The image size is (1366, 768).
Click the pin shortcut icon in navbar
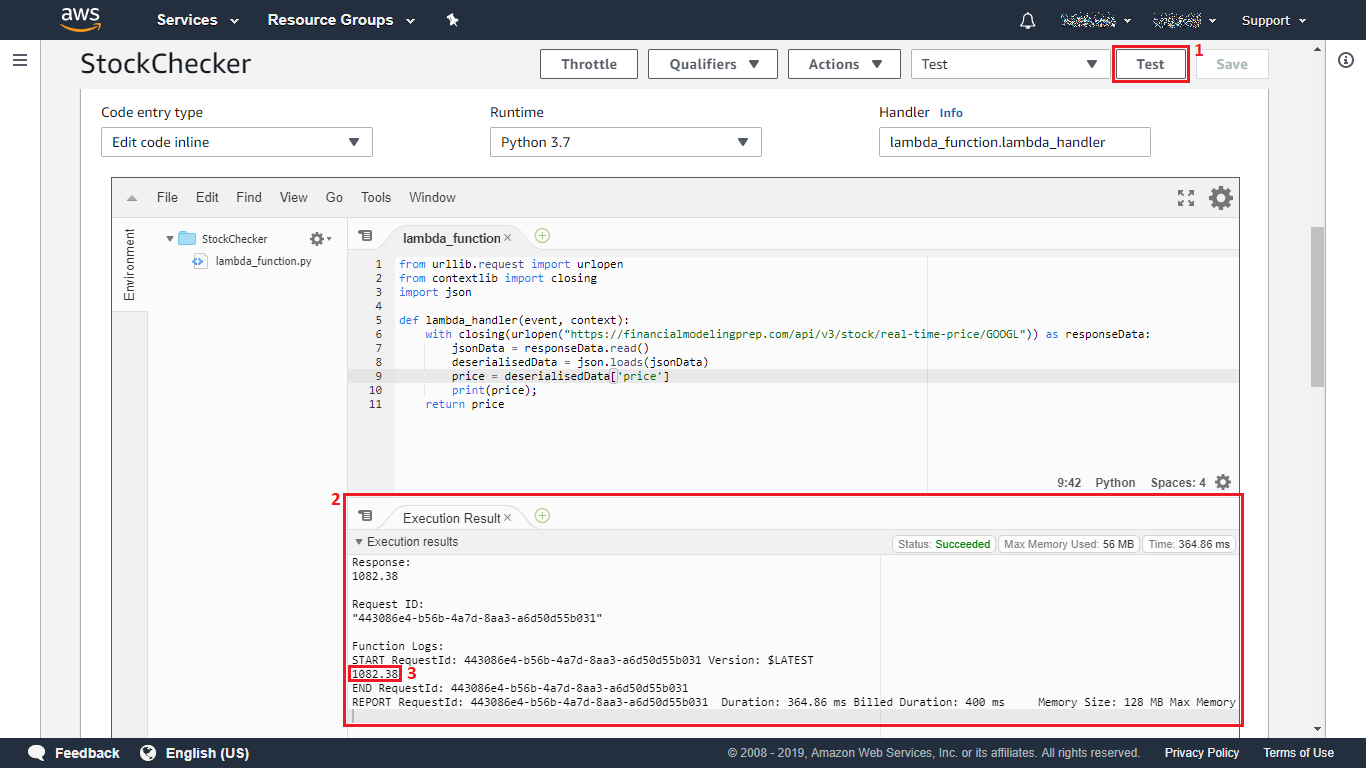click(452, 20)
